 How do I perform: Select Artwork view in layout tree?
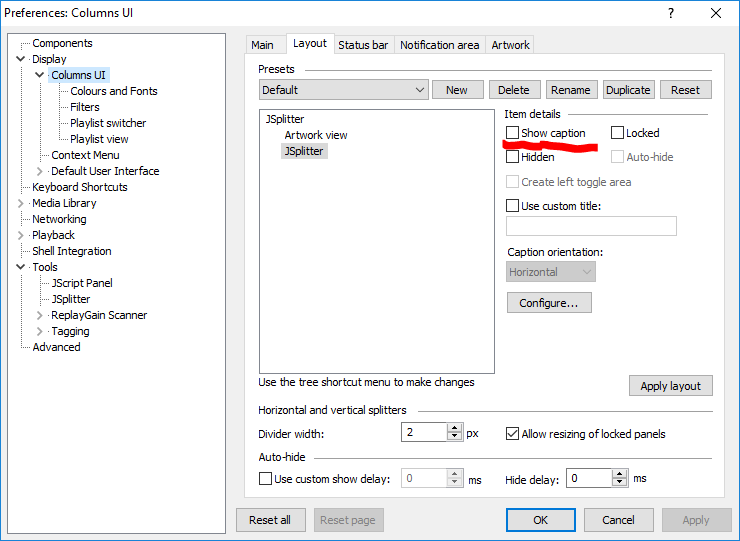click(316, 135)
